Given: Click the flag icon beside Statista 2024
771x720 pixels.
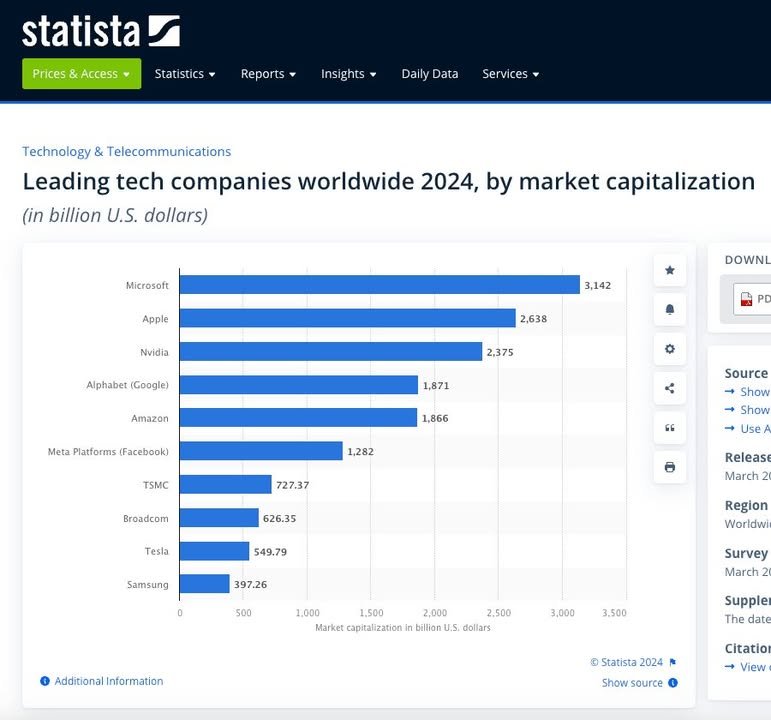Looking at the screenshot, I should tap(672, 662).
